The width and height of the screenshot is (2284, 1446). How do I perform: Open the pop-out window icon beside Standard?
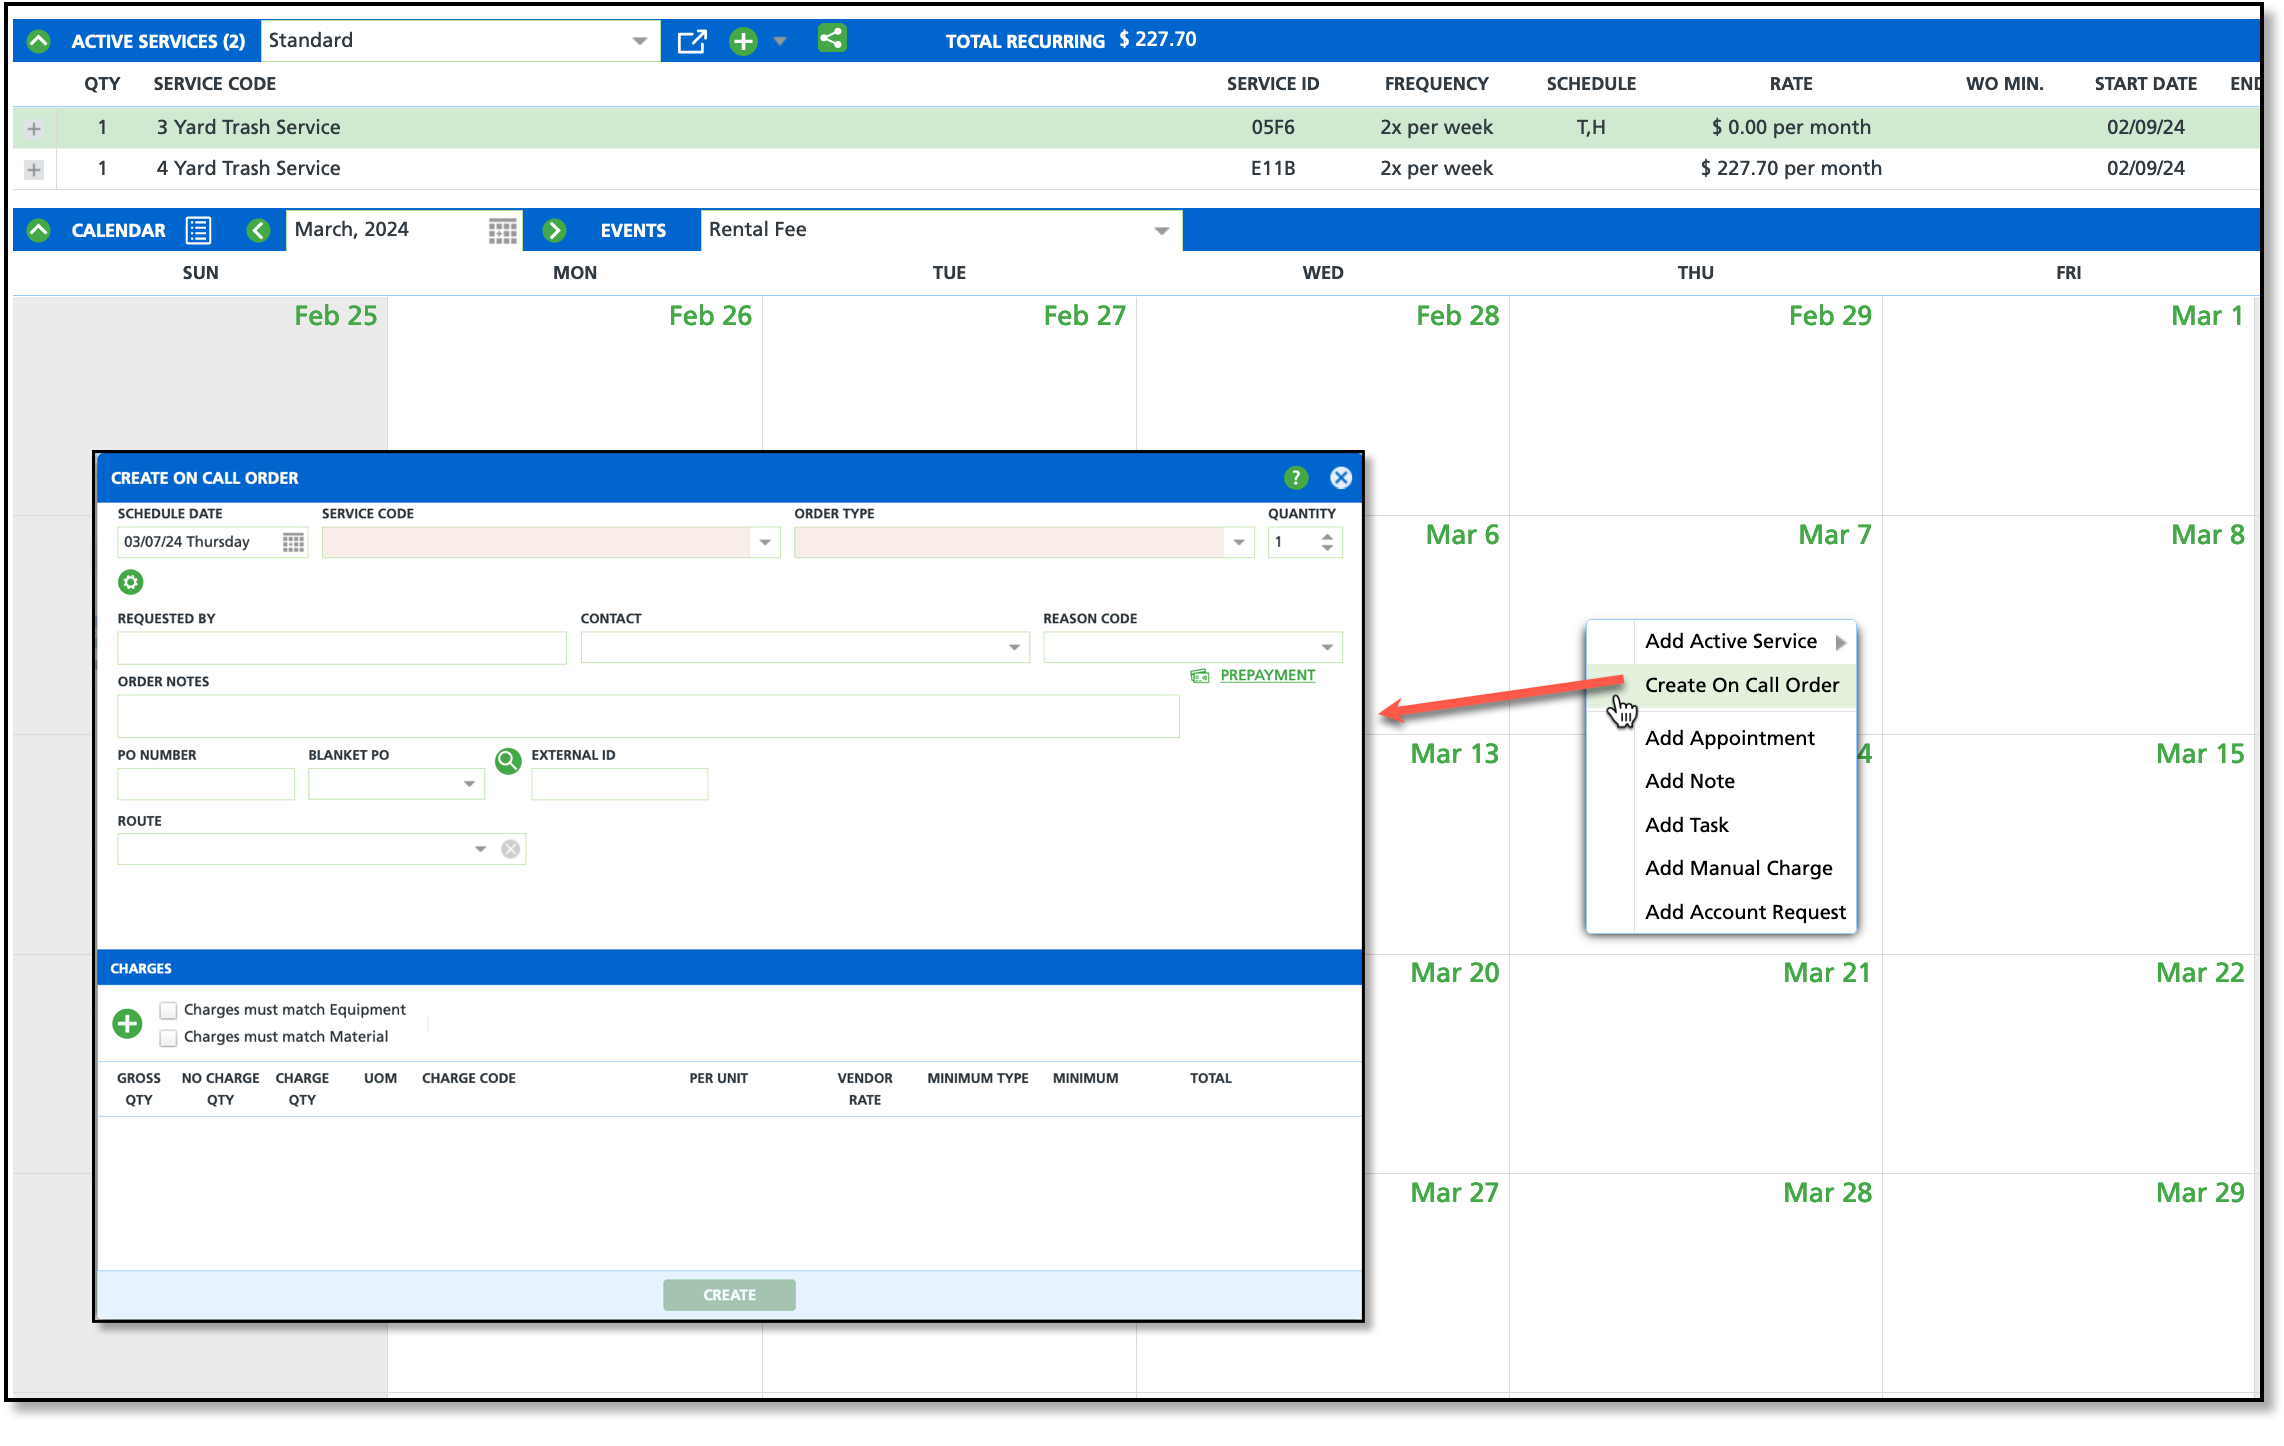pos(691,41)
